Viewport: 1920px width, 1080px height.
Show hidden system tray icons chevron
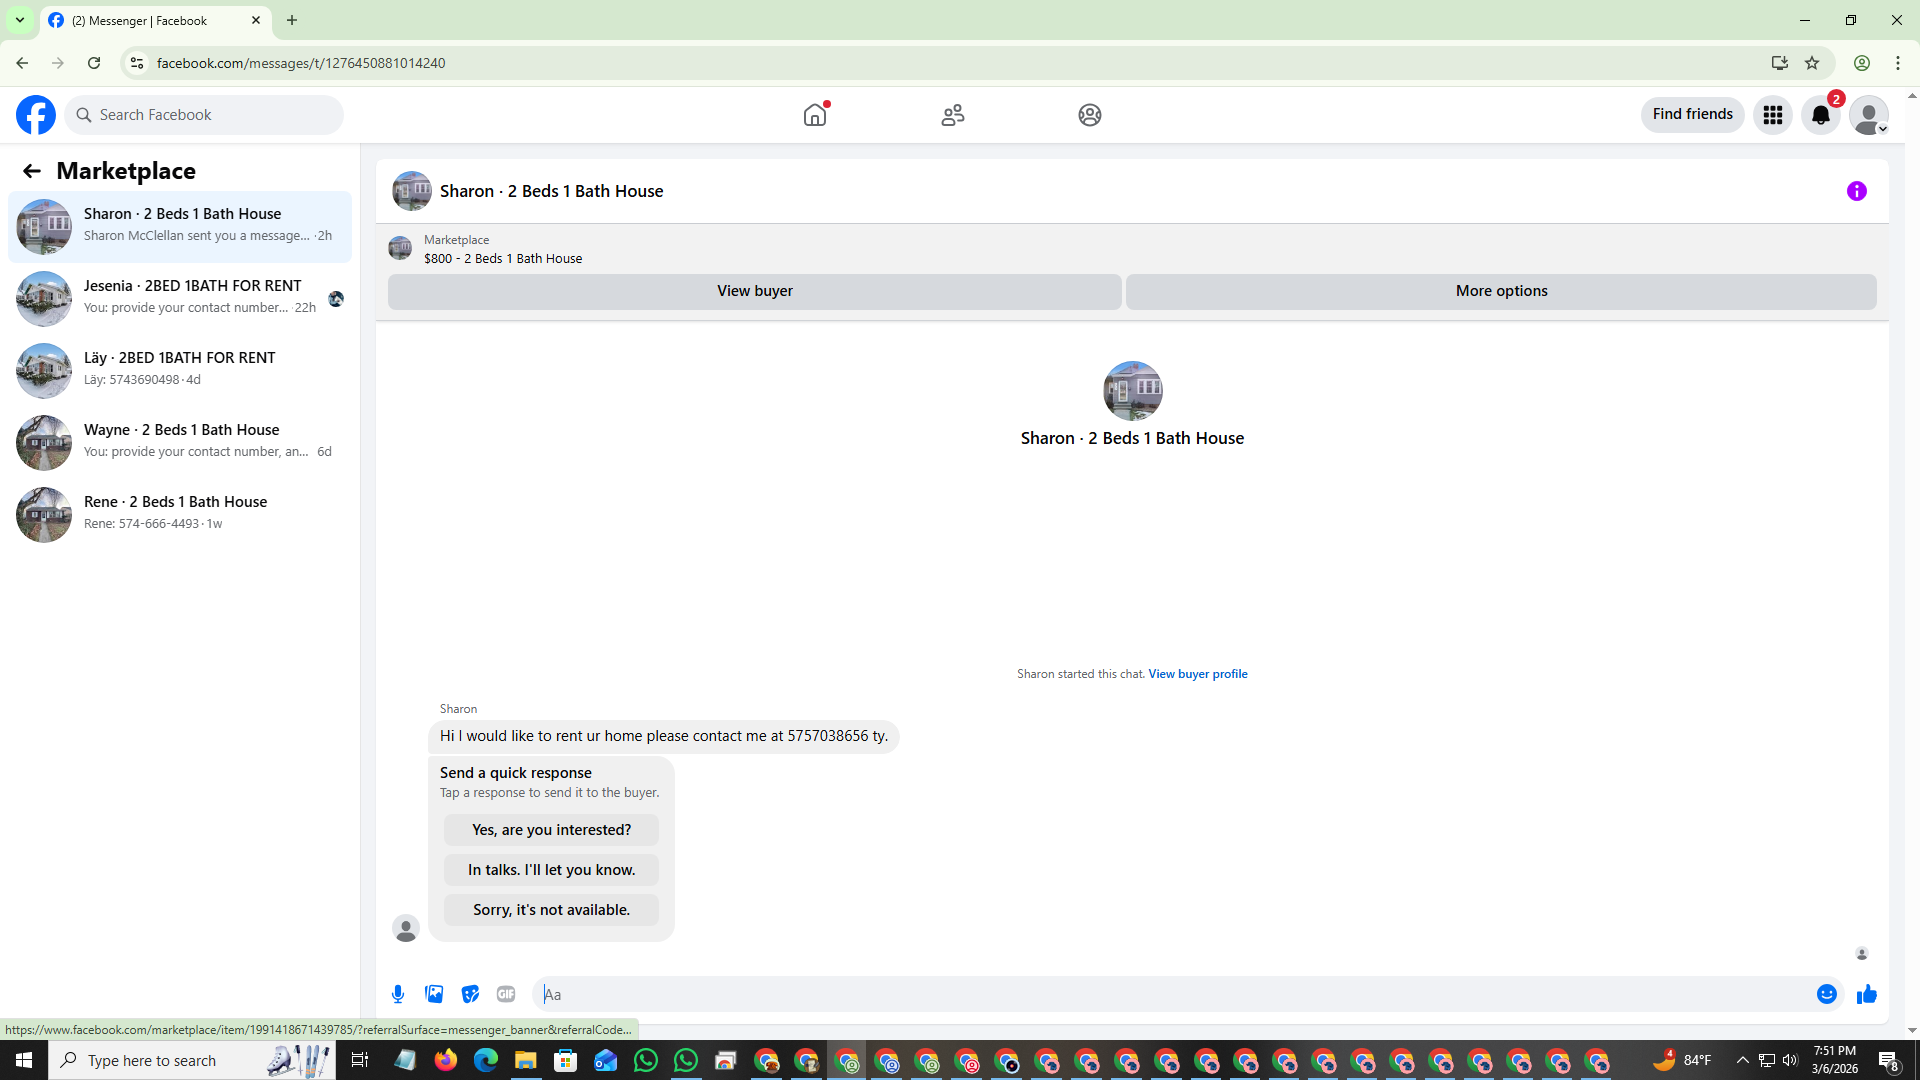point(1742,1060)
